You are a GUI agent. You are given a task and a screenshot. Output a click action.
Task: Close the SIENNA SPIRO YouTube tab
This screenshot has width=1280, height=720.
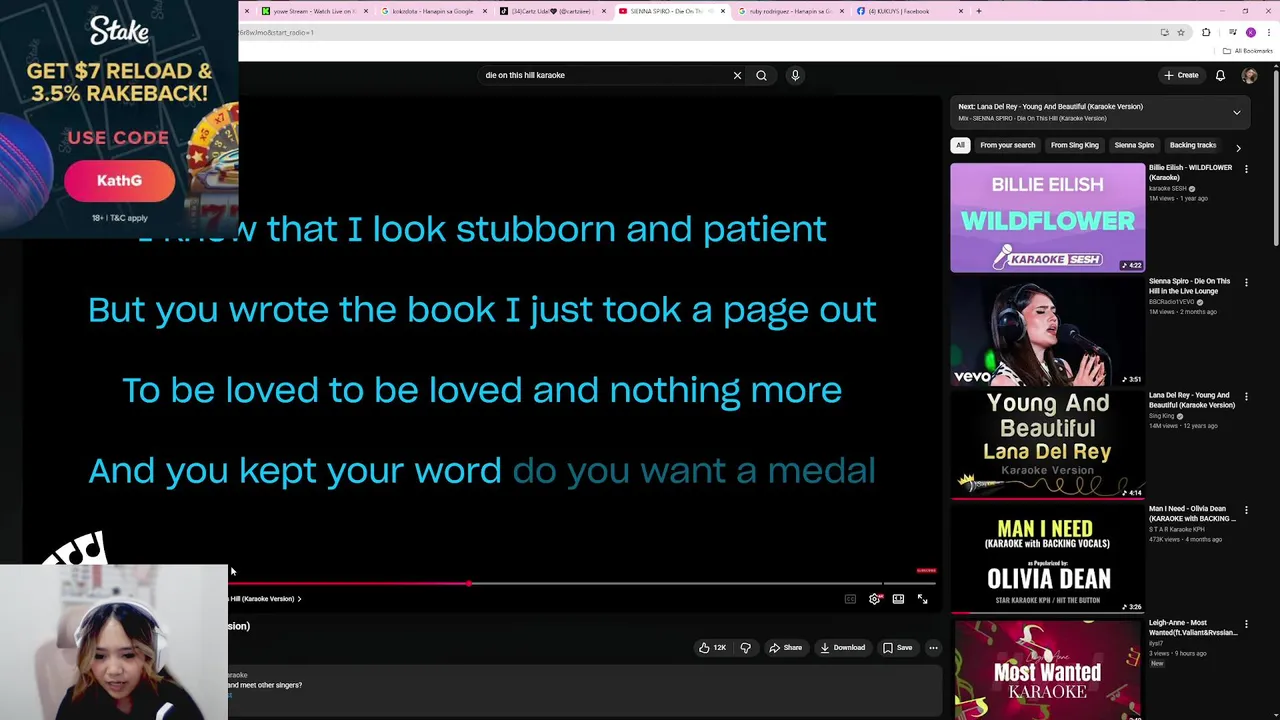click(x=723, y=11)
